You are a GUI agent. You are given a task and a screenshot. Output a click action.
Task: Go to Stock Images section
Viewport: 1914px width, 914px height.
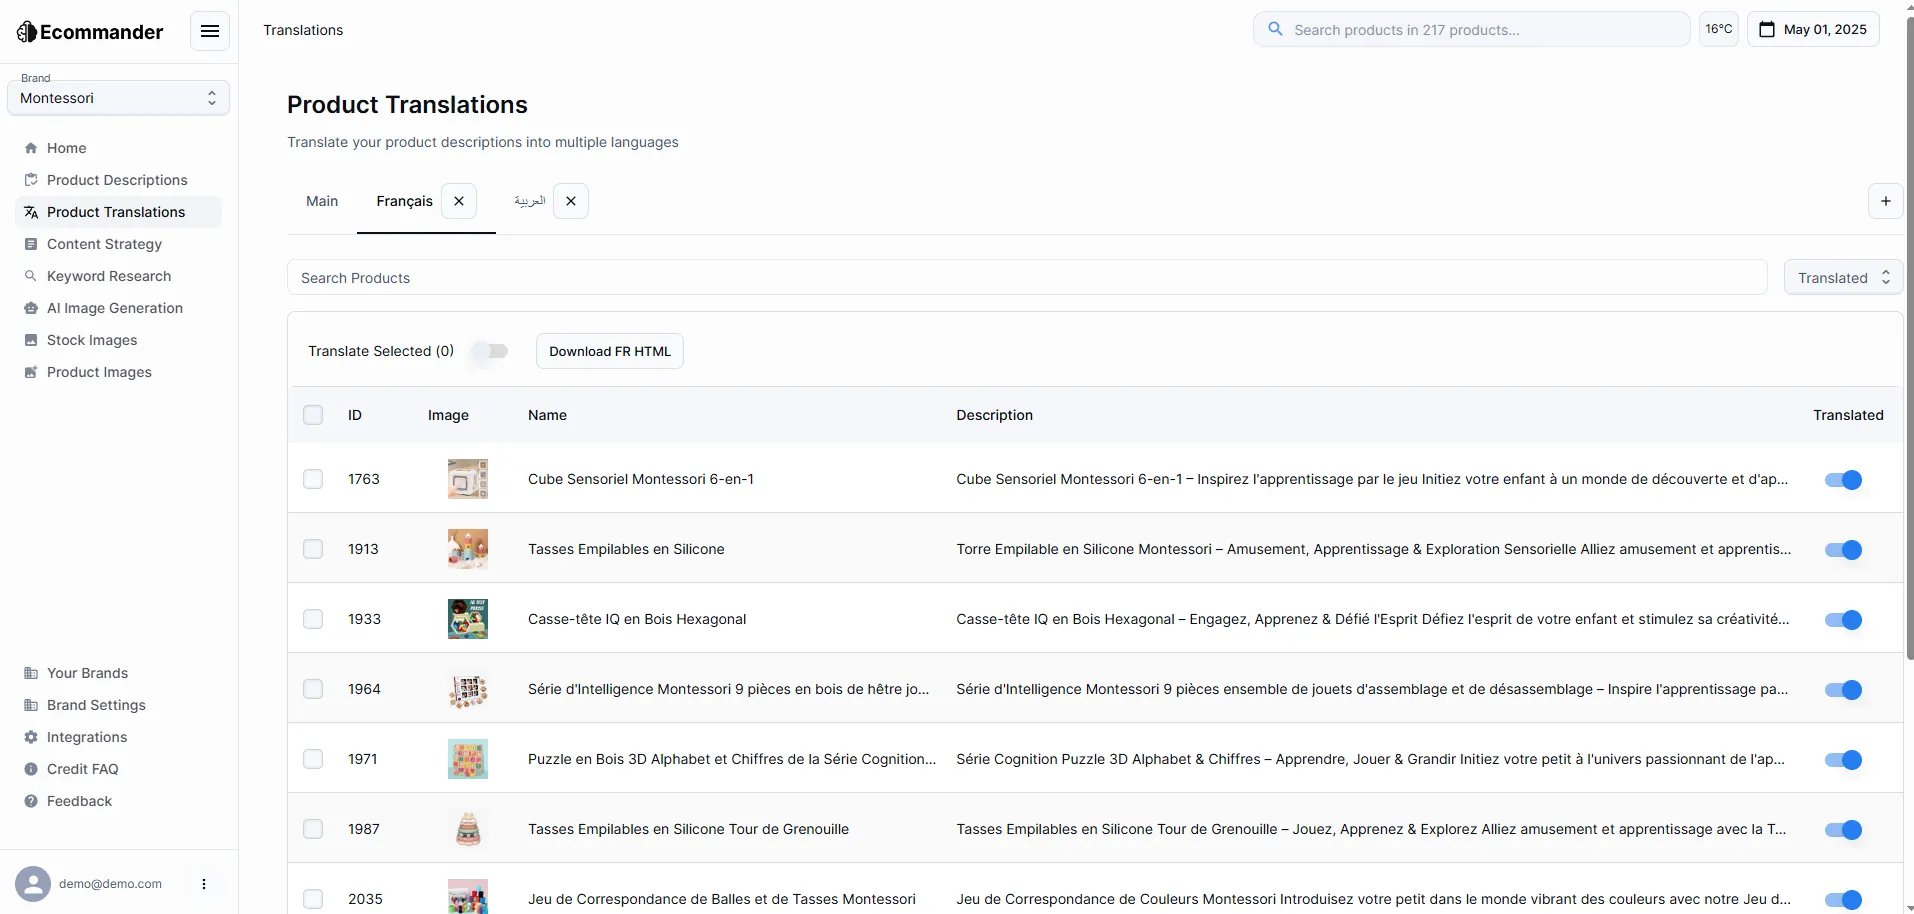pyautogui.click(x=92, y=340)
